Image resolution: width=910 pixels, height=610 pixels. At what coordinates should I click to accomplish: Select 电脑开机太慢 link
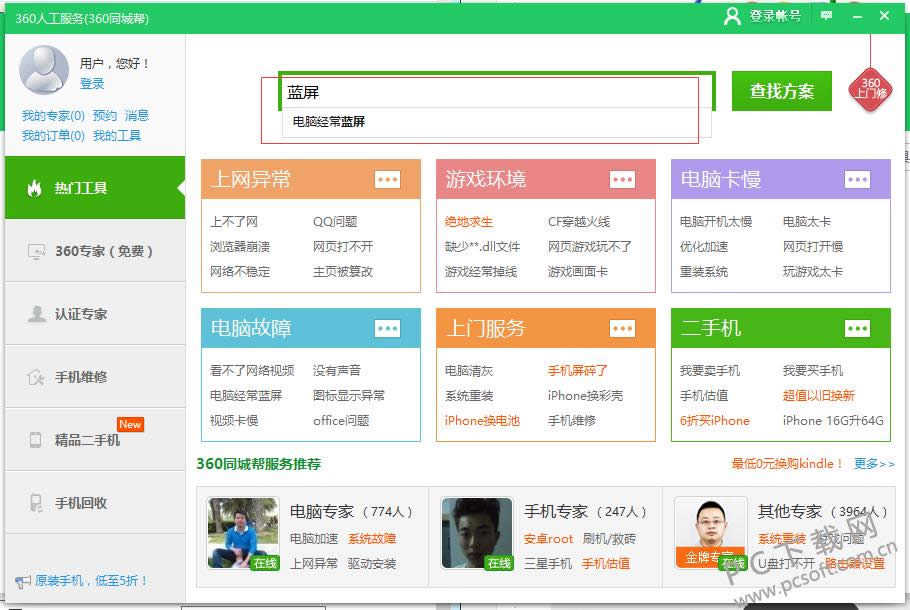pyautogui.click(x=716, y=222)
